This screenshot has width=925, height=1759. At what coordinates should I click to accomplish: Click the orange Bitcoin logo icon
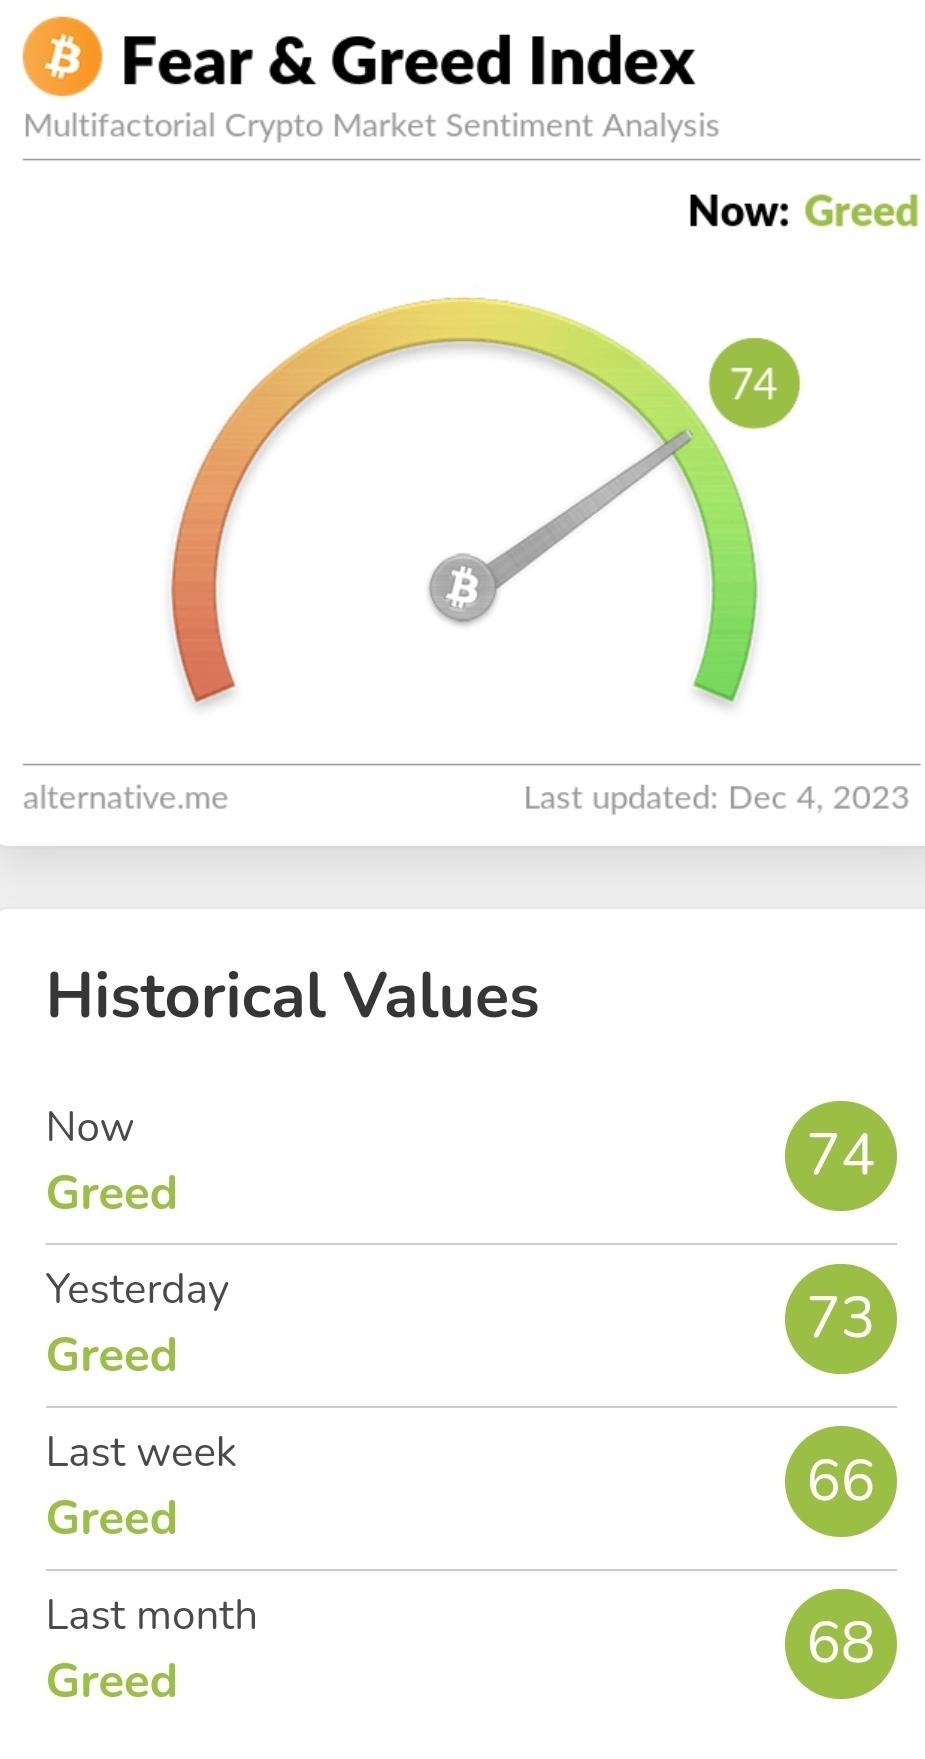(62, 59)
